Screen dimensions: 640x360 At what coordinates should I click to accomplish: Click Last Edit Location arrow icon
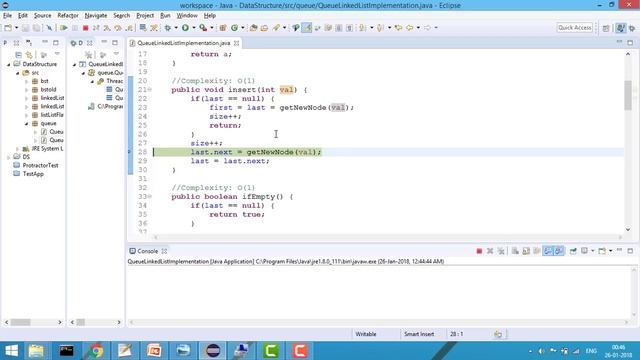tap(398, 28)
